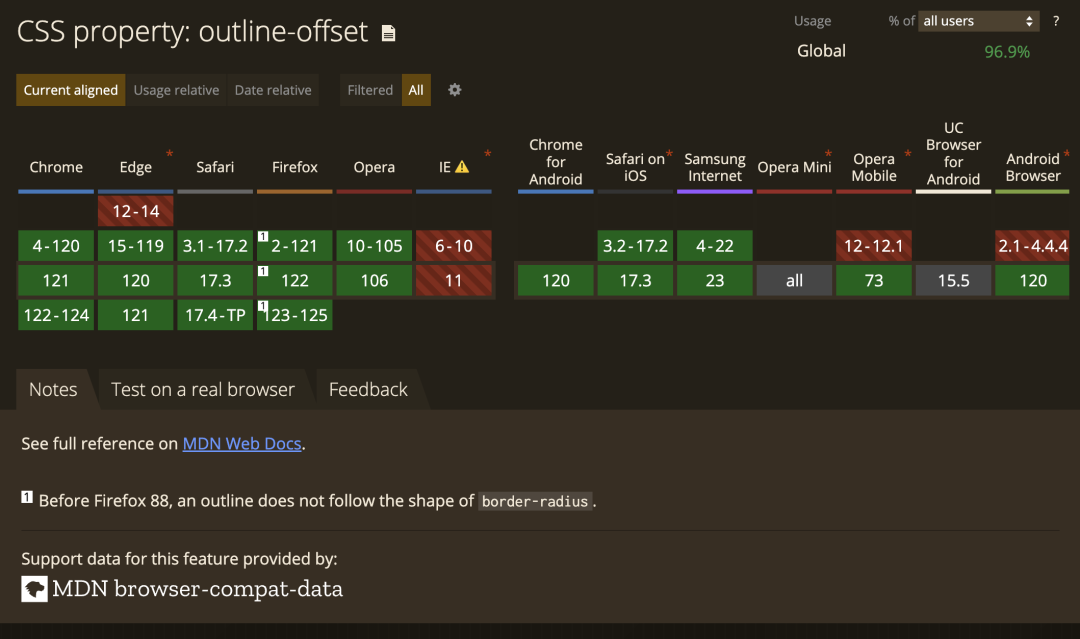The image size is (1080, 639).
Task: Click the Android Browser 2.1-4.4.4 cell
Action: (1032, 246)
